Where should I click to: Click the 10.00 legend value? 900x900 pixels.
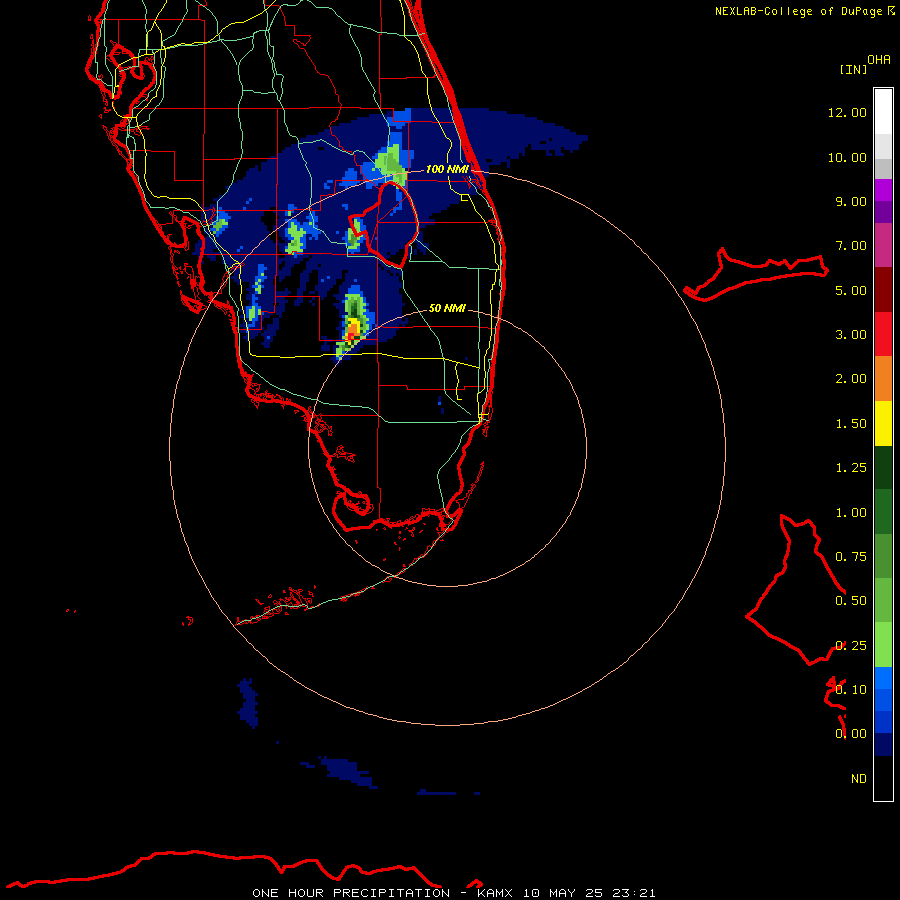point(847,157)
